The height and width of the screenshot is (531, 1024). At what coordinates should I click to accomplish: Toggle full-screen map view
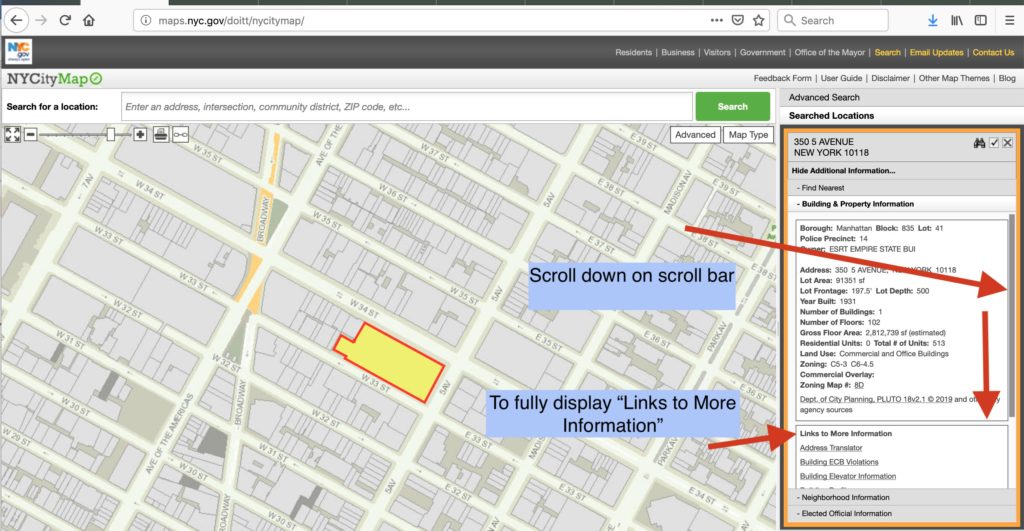click(12, 135)
